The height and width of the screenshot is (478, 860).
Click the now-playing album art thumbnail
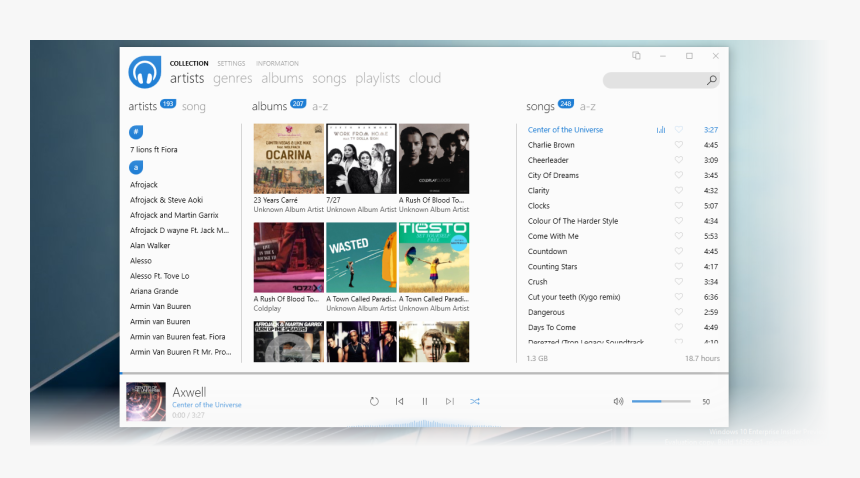click(146, 402)
